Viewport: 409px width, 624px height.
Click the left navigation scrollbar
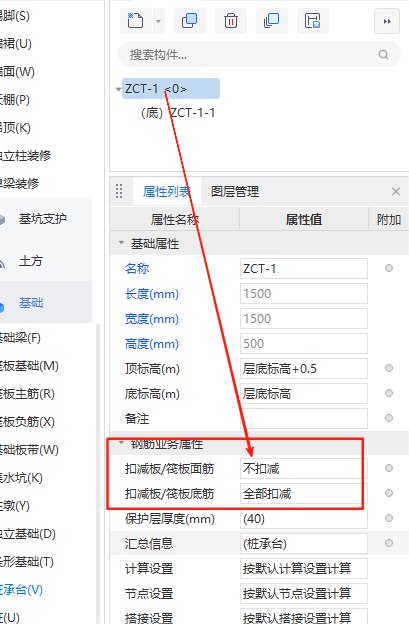pos(98,474)
